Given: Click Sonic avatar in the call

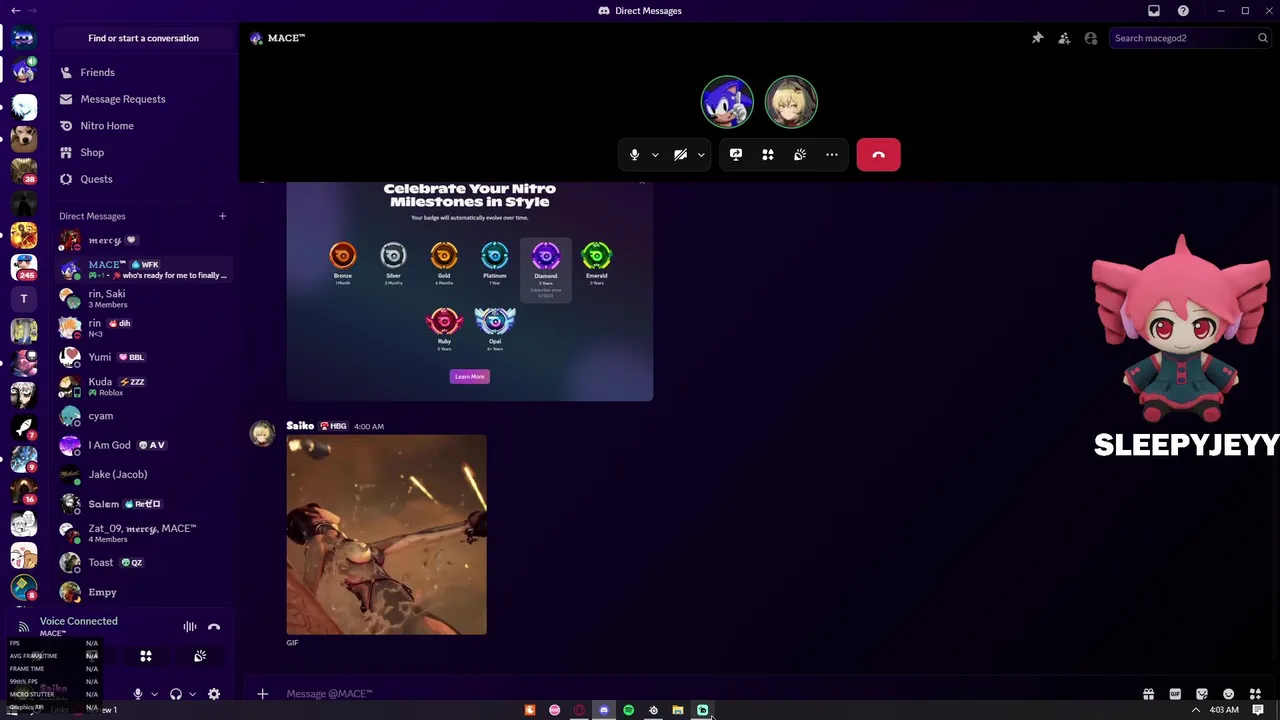Looking at the screenshot, I should 727,102.
